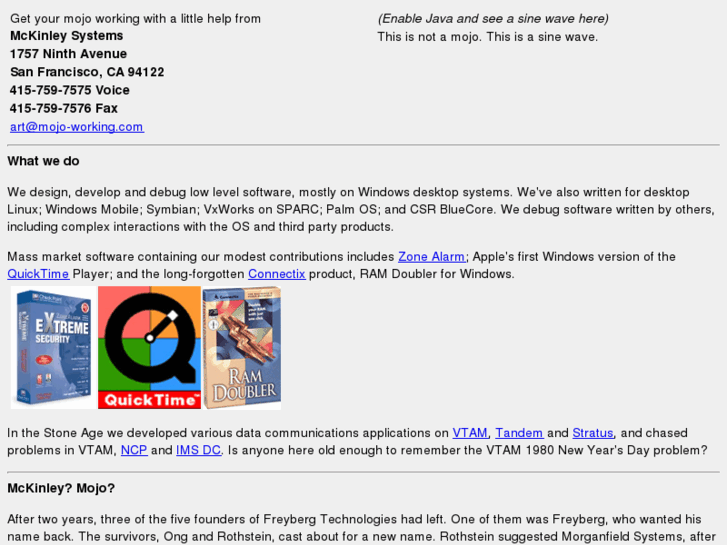Open the NCP link
This screenshot has height=545, width=727.
pyautogui.click(x=134, y=450)
